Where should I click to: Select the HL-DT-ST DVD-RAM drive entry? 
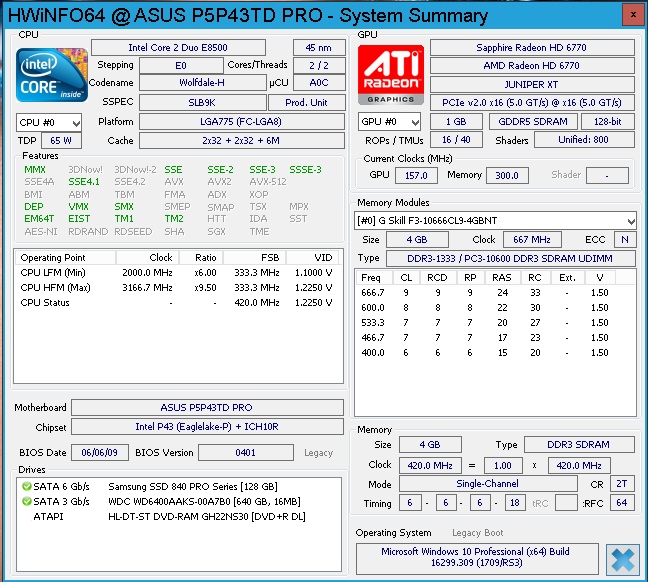pos(178,517)
